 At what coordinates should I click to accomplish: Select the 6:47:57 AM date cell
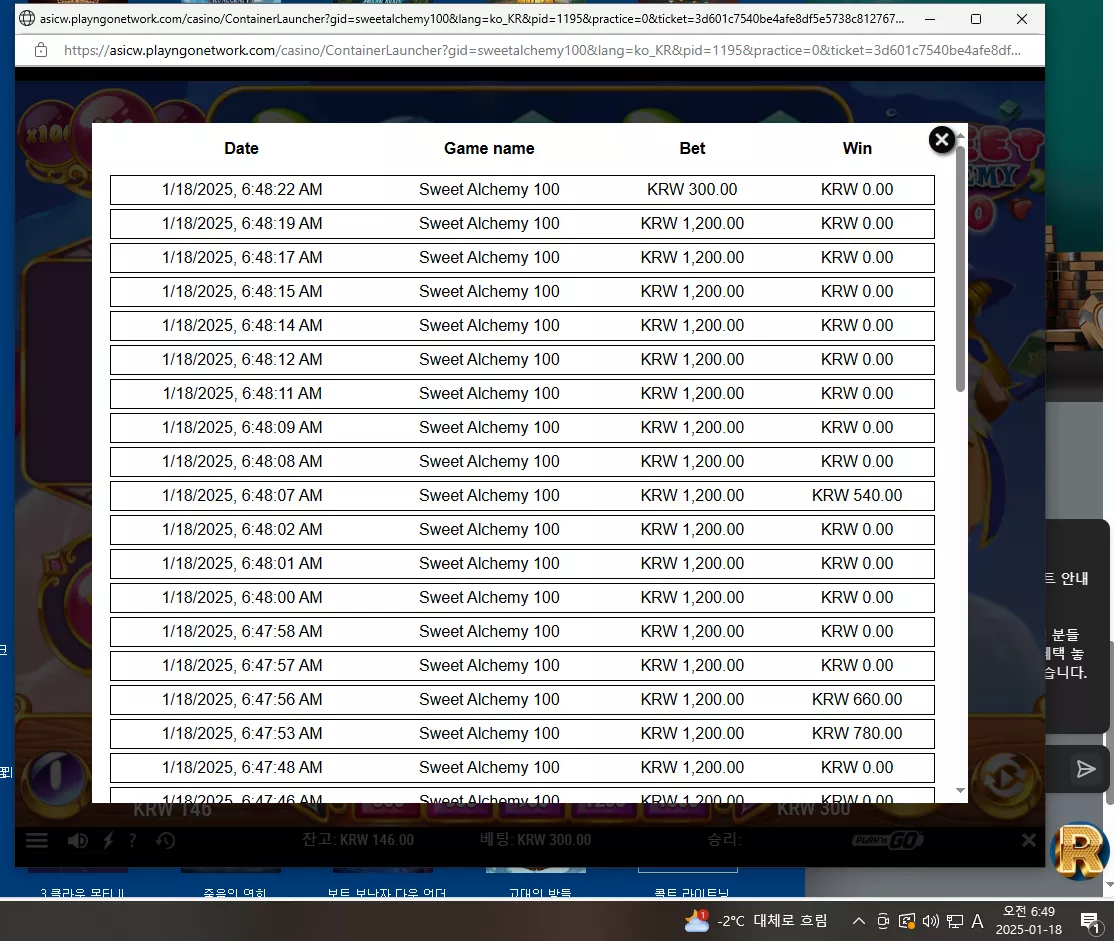coord(242,666)
